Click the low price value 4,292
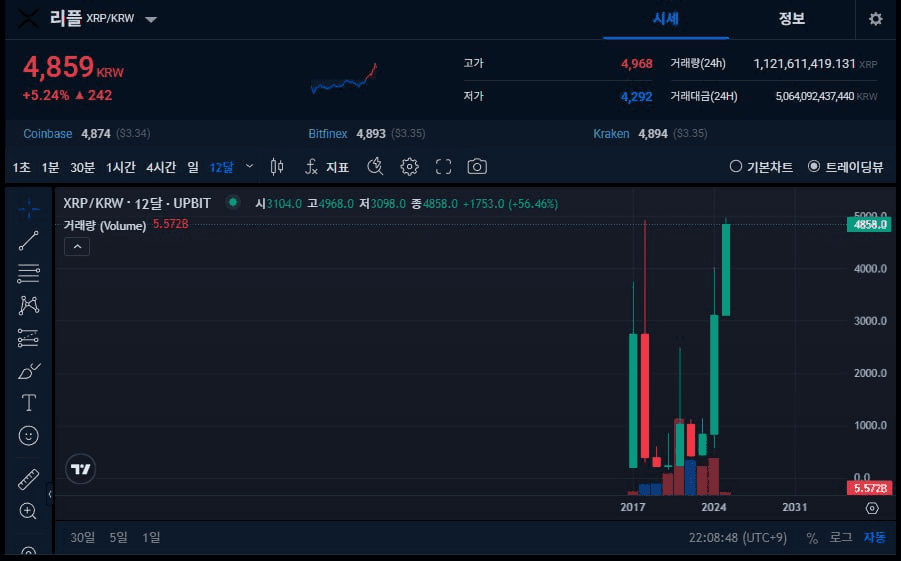901x561 pixels. [636, 97]
